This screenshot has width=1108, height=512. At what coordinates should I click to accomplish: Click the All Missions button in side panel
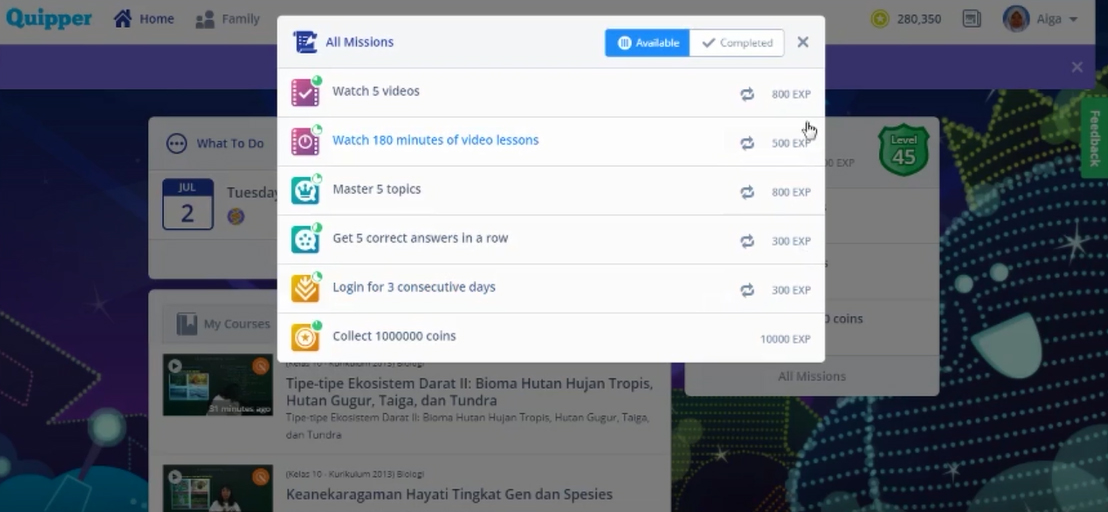click(x=812, y=376)
